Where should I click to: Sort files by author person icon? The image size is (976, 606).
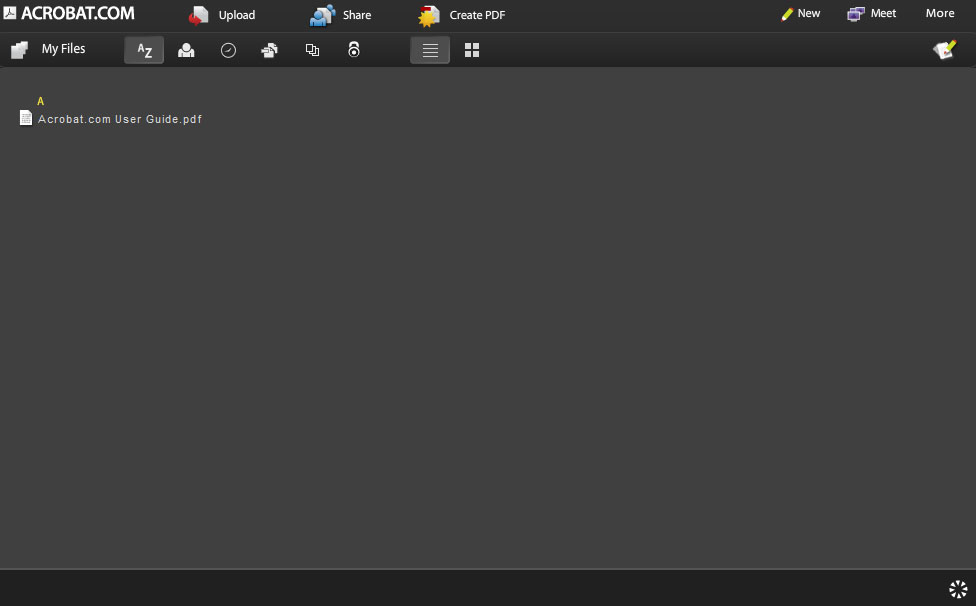point(186,50)
